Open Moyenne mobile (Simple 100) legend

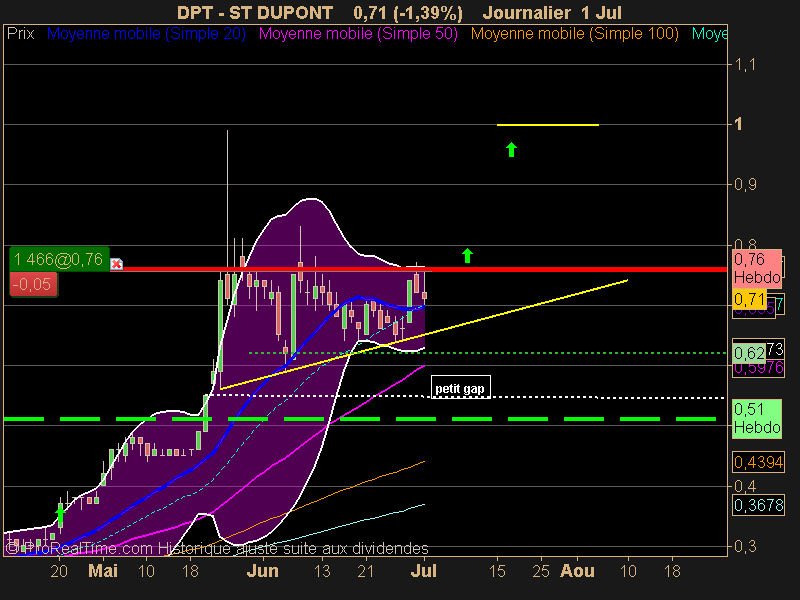[574, 34]
